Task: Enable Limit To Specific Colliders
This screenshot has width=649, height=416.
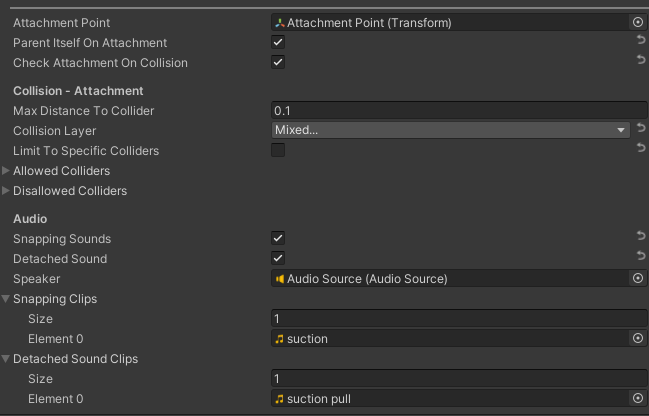Action: [278, 150]
